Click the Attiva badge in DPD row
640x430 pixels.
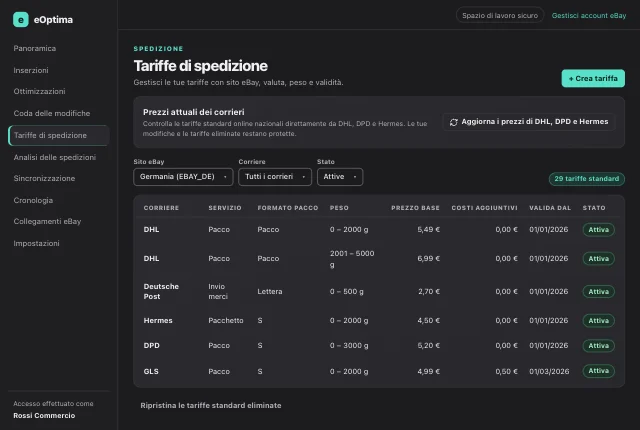(x=598, y=346)
